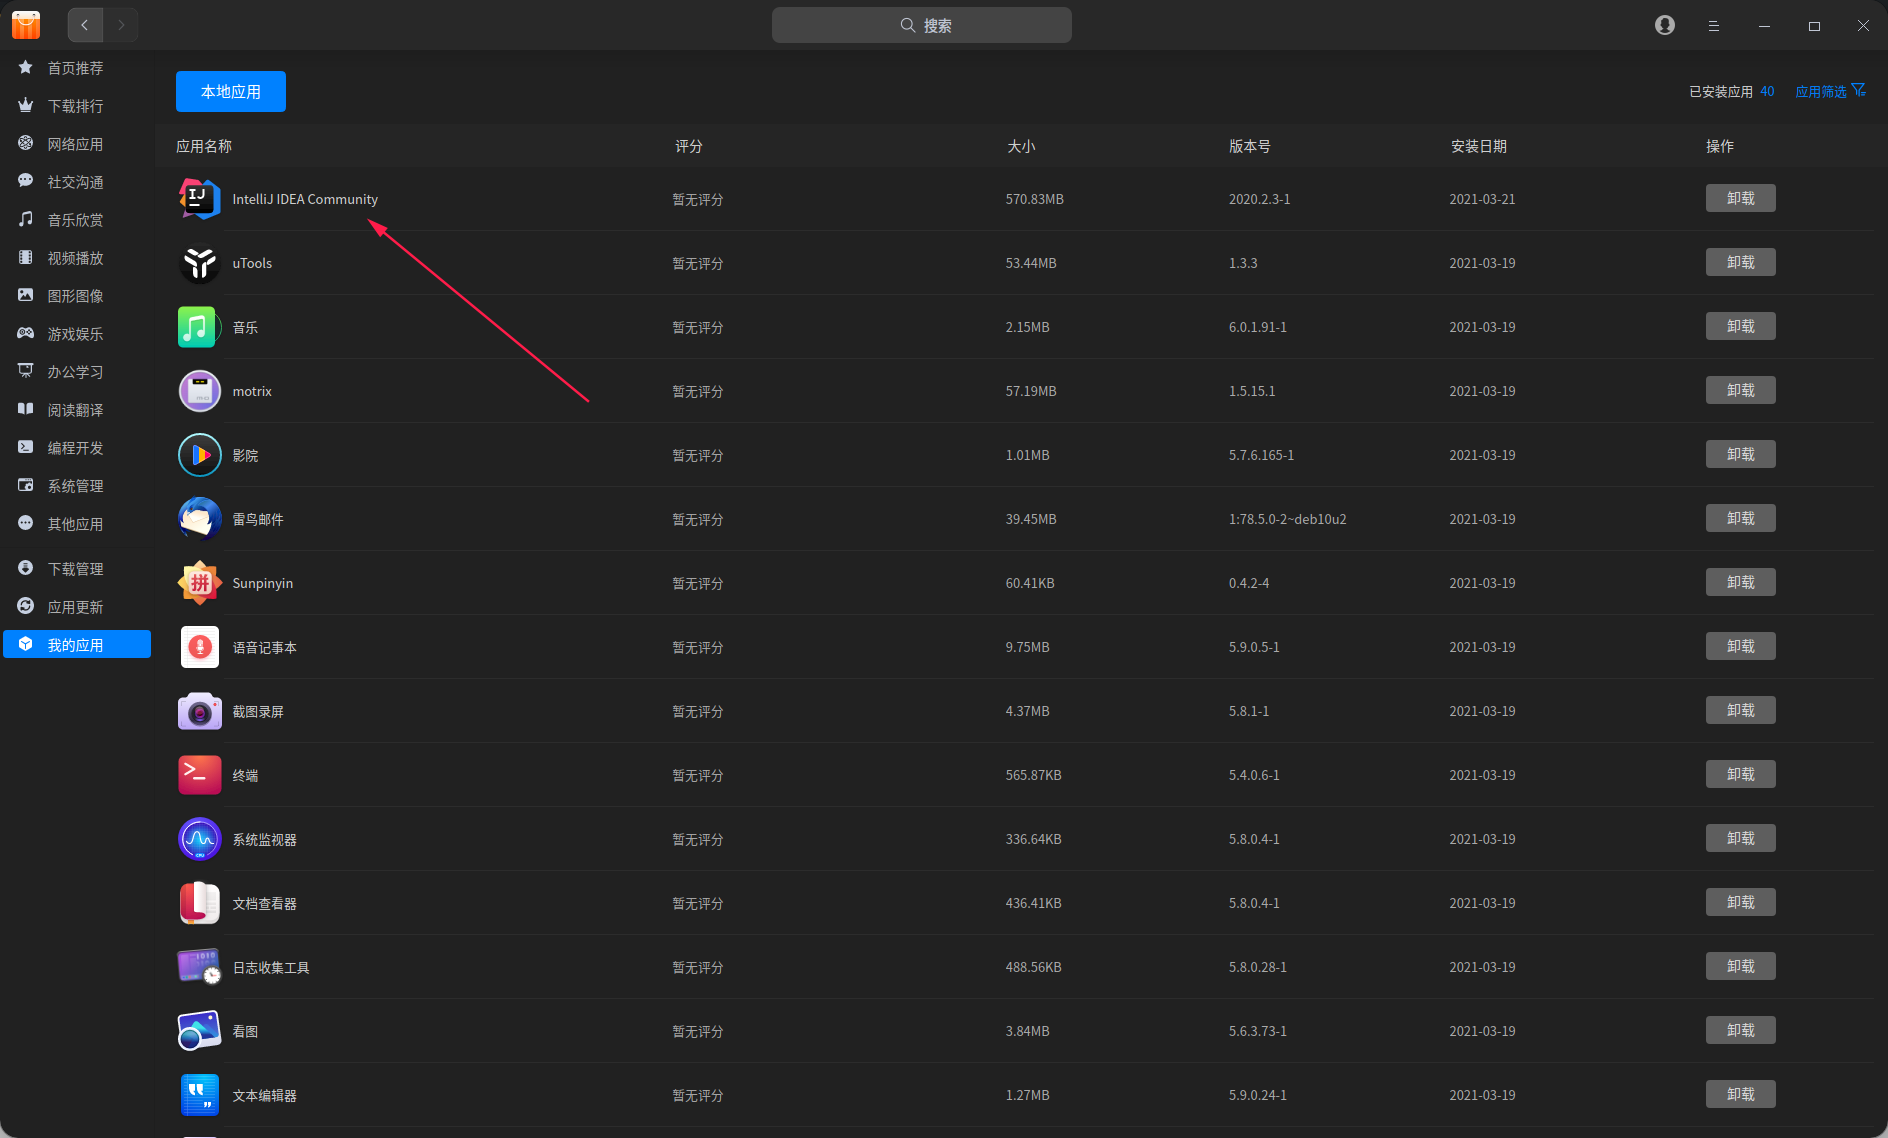The height and width of the screenshot is (1138, 1888).
Task: Focus the 搜索 search field
Action: [922, 25]
